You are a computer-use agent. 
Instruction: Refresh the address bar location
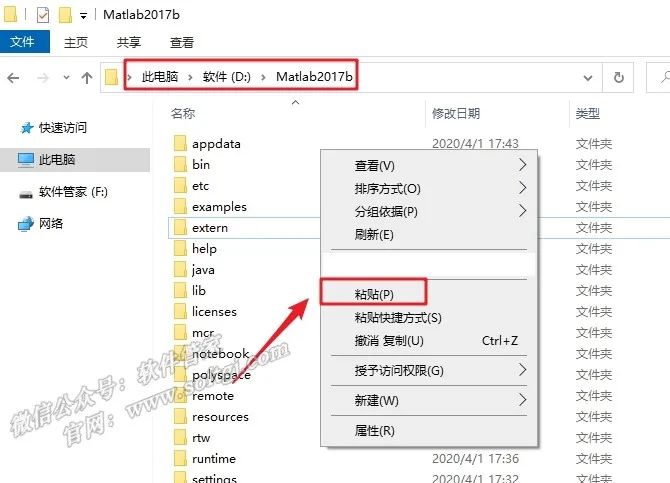618,78
